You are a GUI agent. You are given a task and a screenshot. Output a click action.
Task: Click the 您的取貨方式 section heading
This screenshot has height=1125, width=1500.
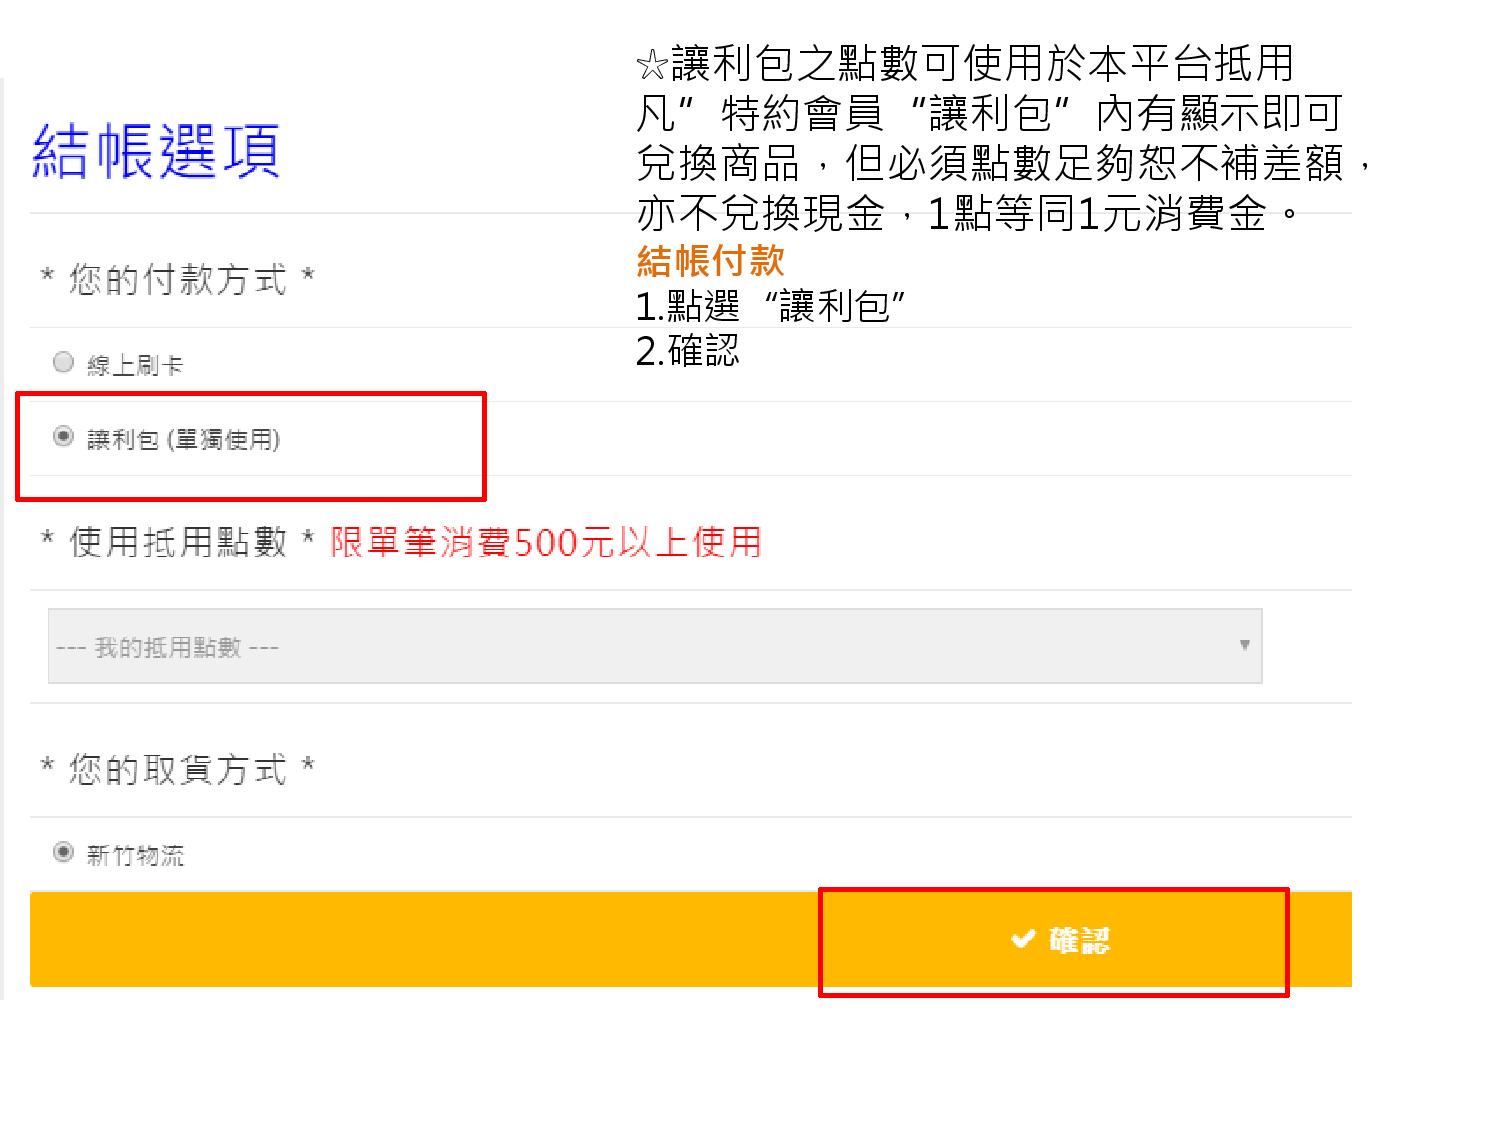pyautogui.click(x=177, y=769)
